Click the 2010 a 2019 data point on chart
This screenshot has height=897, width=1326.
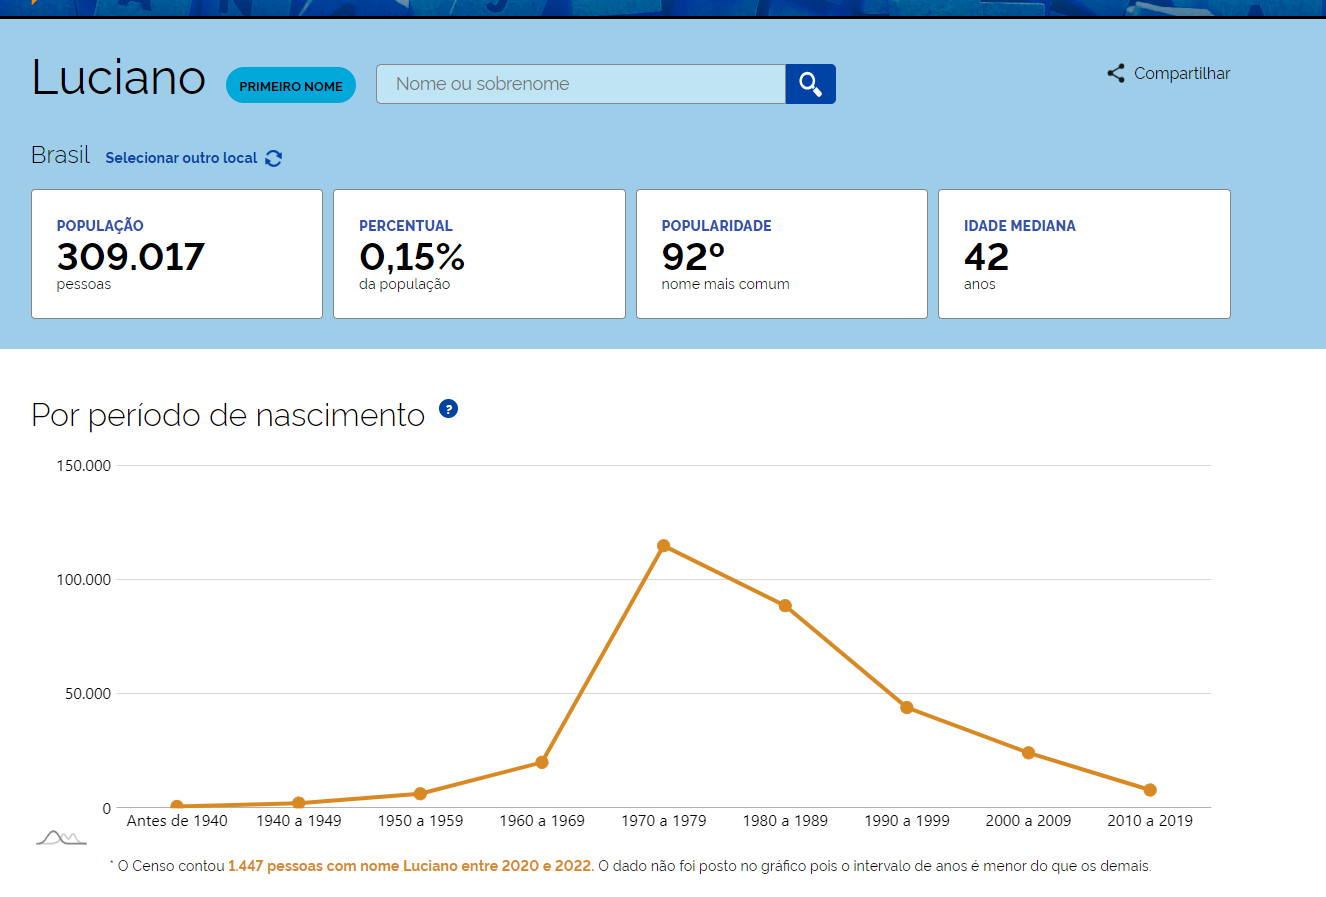1150,790
